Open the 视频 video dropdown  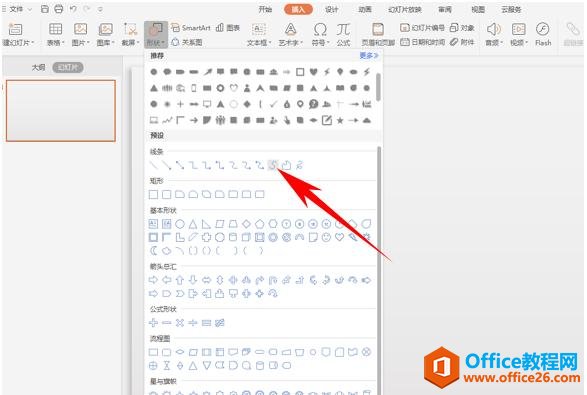click(x=518, y=34)
